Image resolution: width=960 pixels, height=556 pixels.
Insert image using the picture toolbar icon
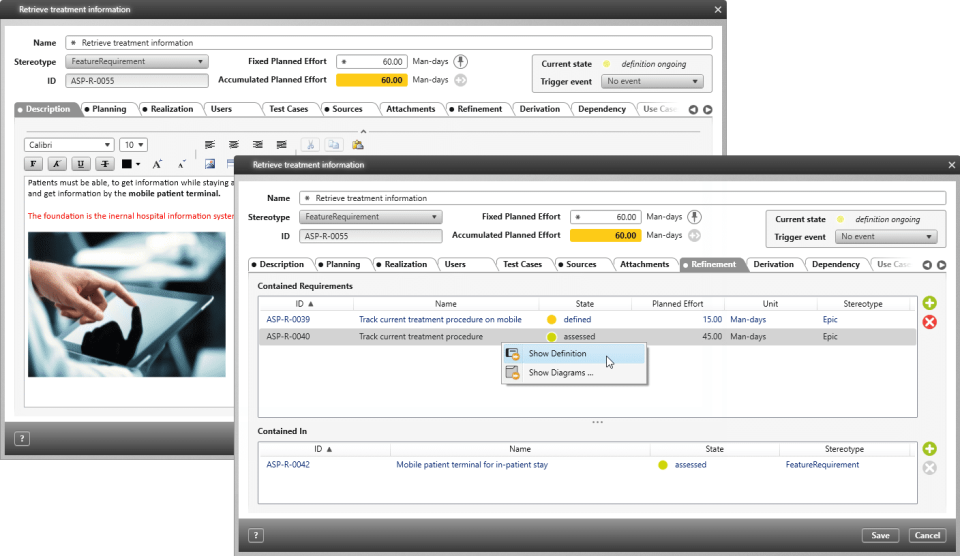pyautogui.click(x=210, y=164)
